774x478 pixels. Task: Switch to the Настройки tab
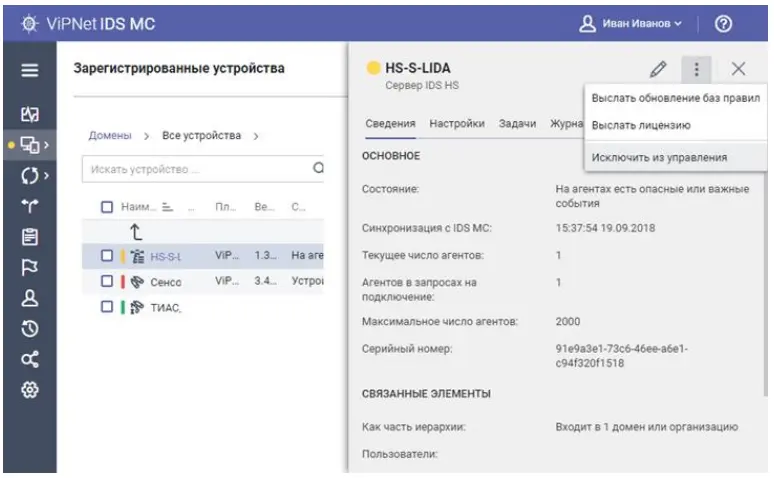point(457,123)
